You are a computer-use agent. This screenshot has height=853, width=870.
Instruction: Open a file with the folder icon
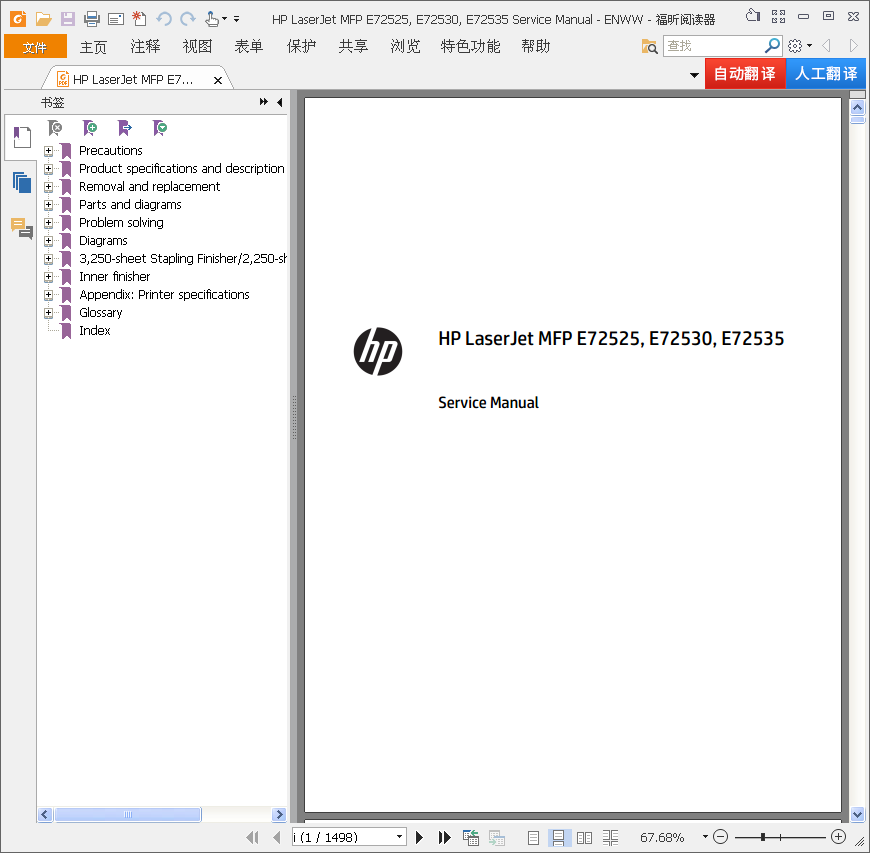click(43, 19)
